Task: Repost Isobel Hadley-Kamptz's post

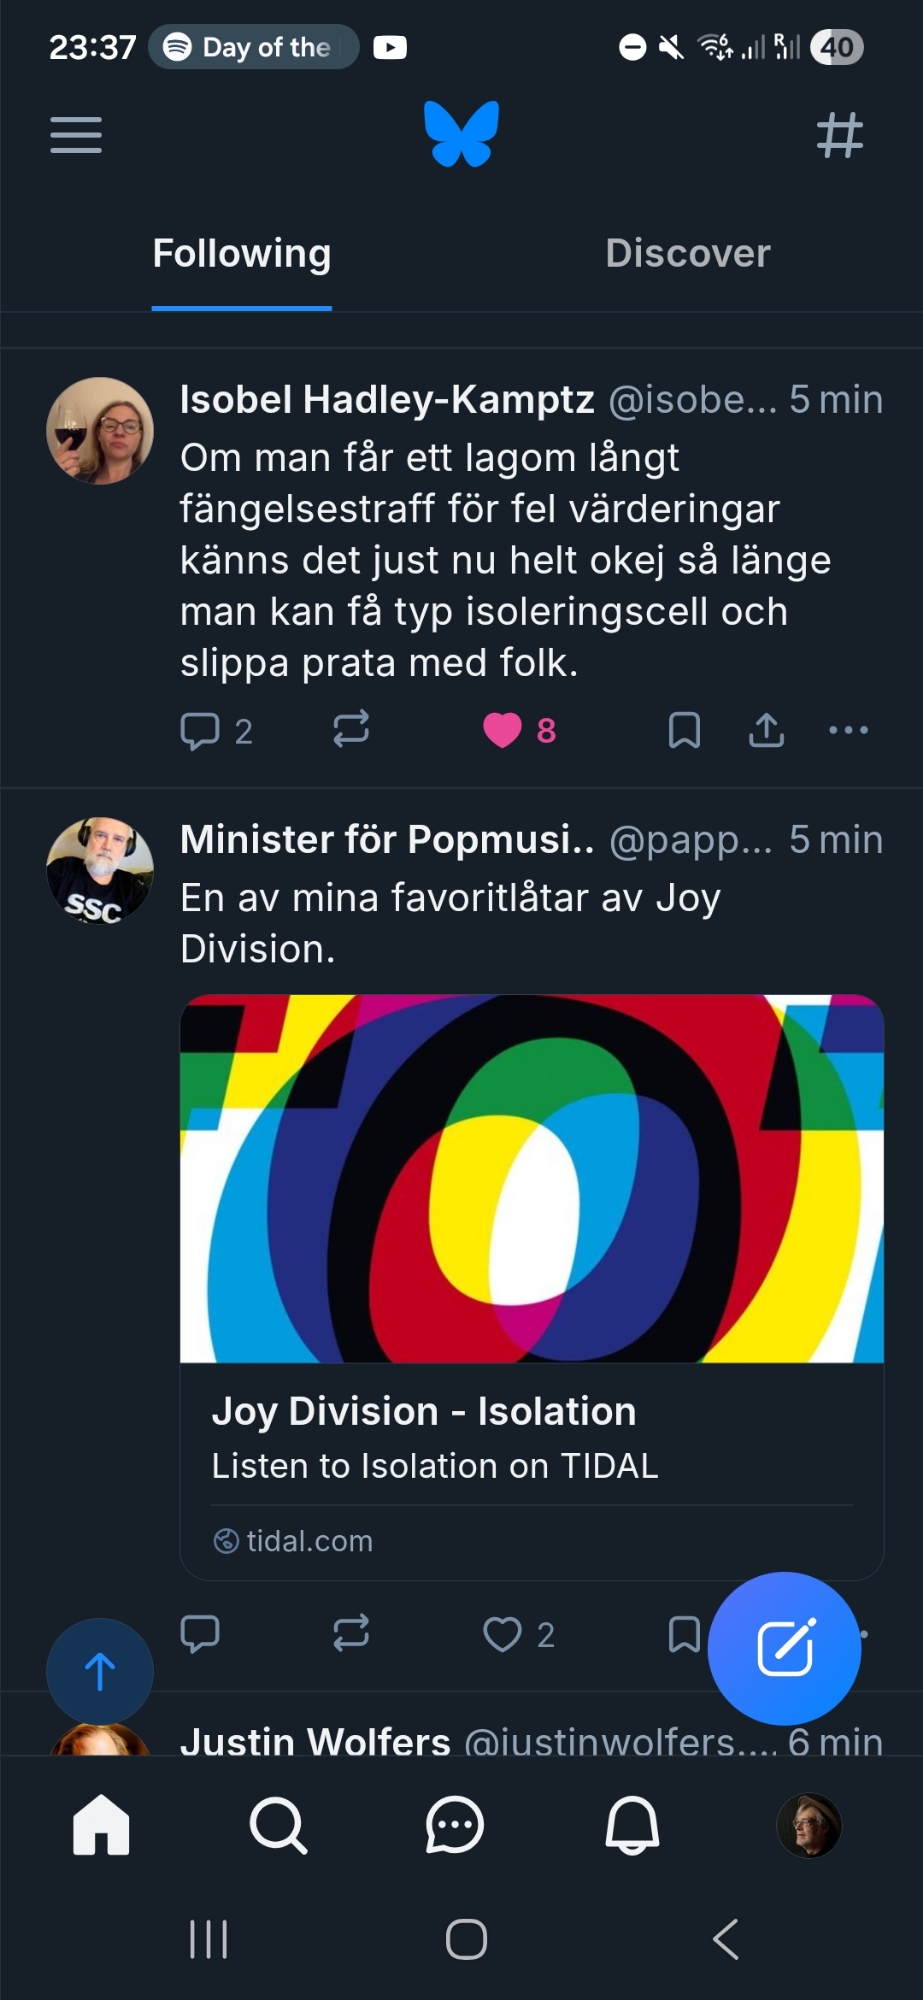Action: (351, 730)
